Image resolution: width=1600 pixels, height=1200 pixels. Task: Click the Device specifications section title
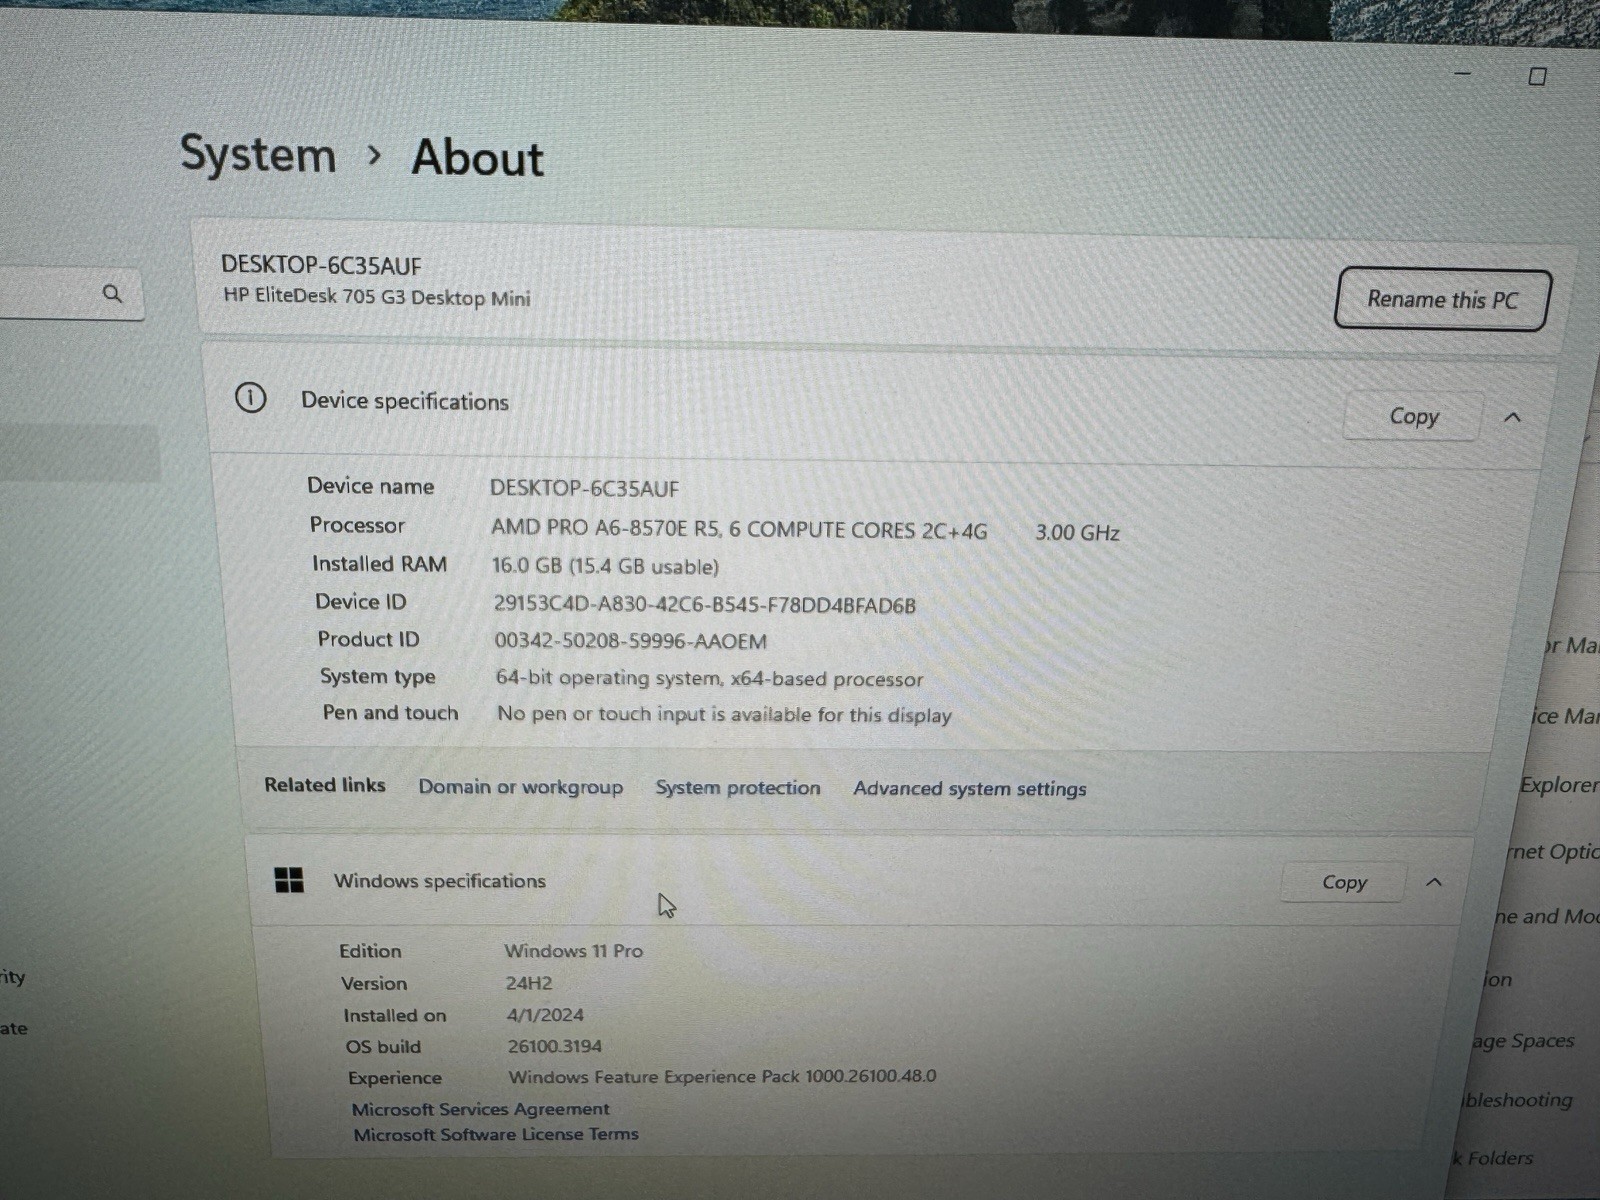(x=405, y=401)
